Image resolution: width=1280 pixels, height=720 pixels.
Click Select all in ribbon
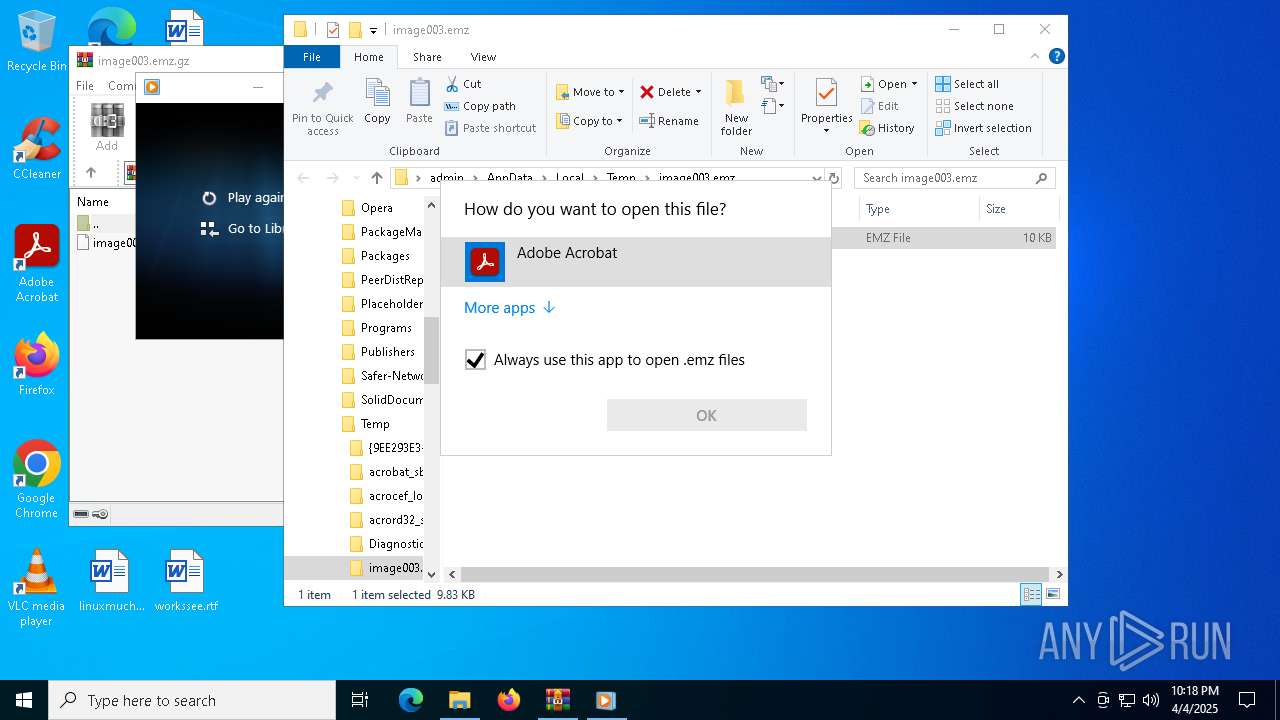click(967, 84)
